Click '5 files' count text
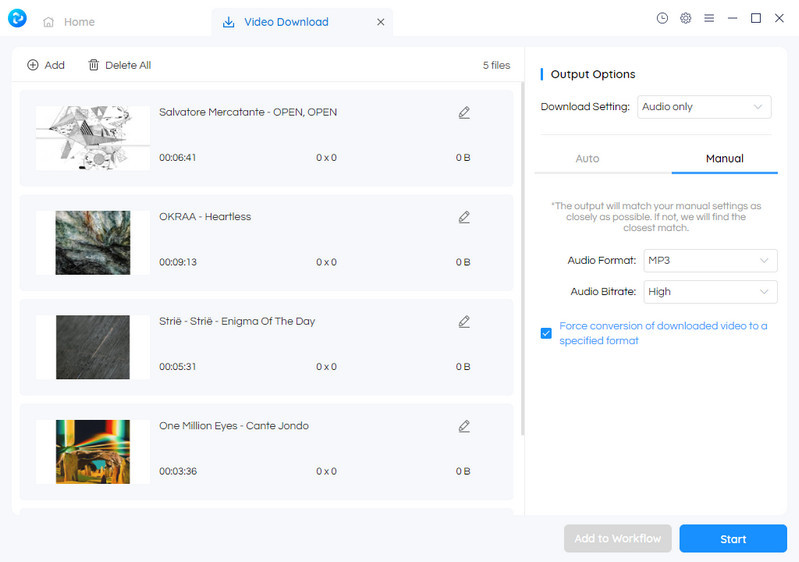Viewport: 799px width, 562px height. pyautogui.click(x=496, y=65)
